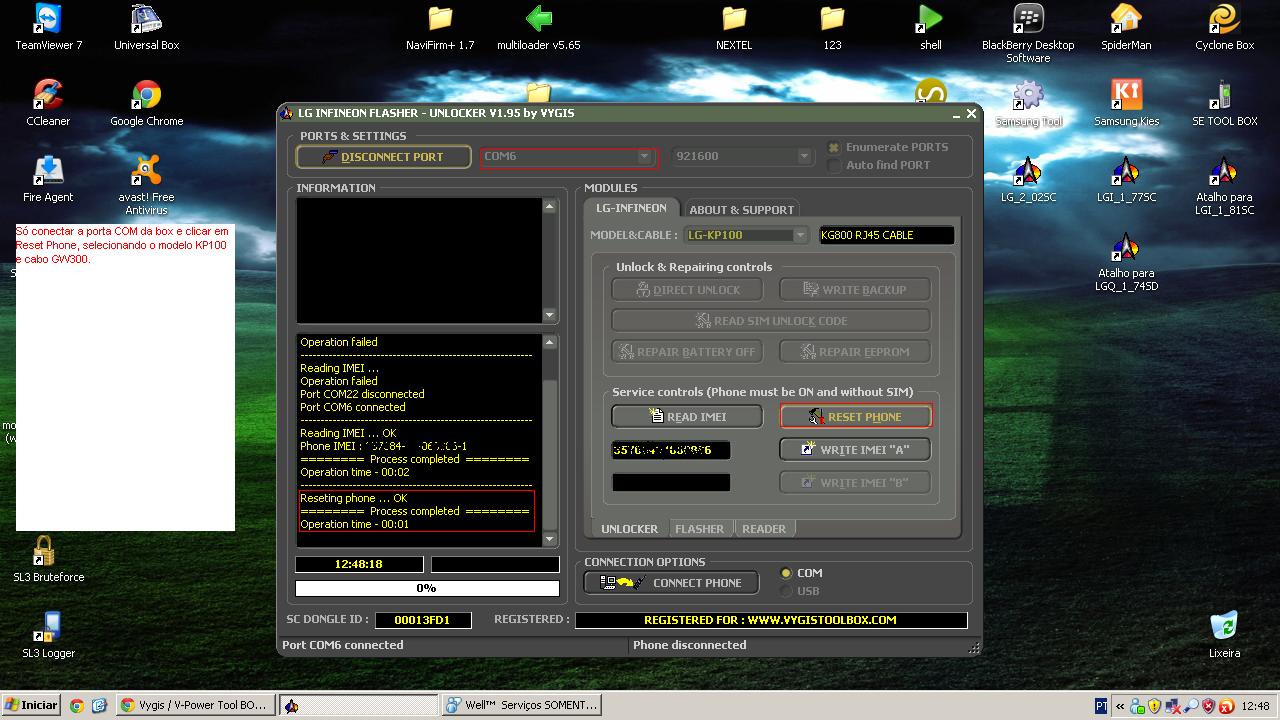Select the COM connection radio button
The image size is (1280, 720).
786,573
